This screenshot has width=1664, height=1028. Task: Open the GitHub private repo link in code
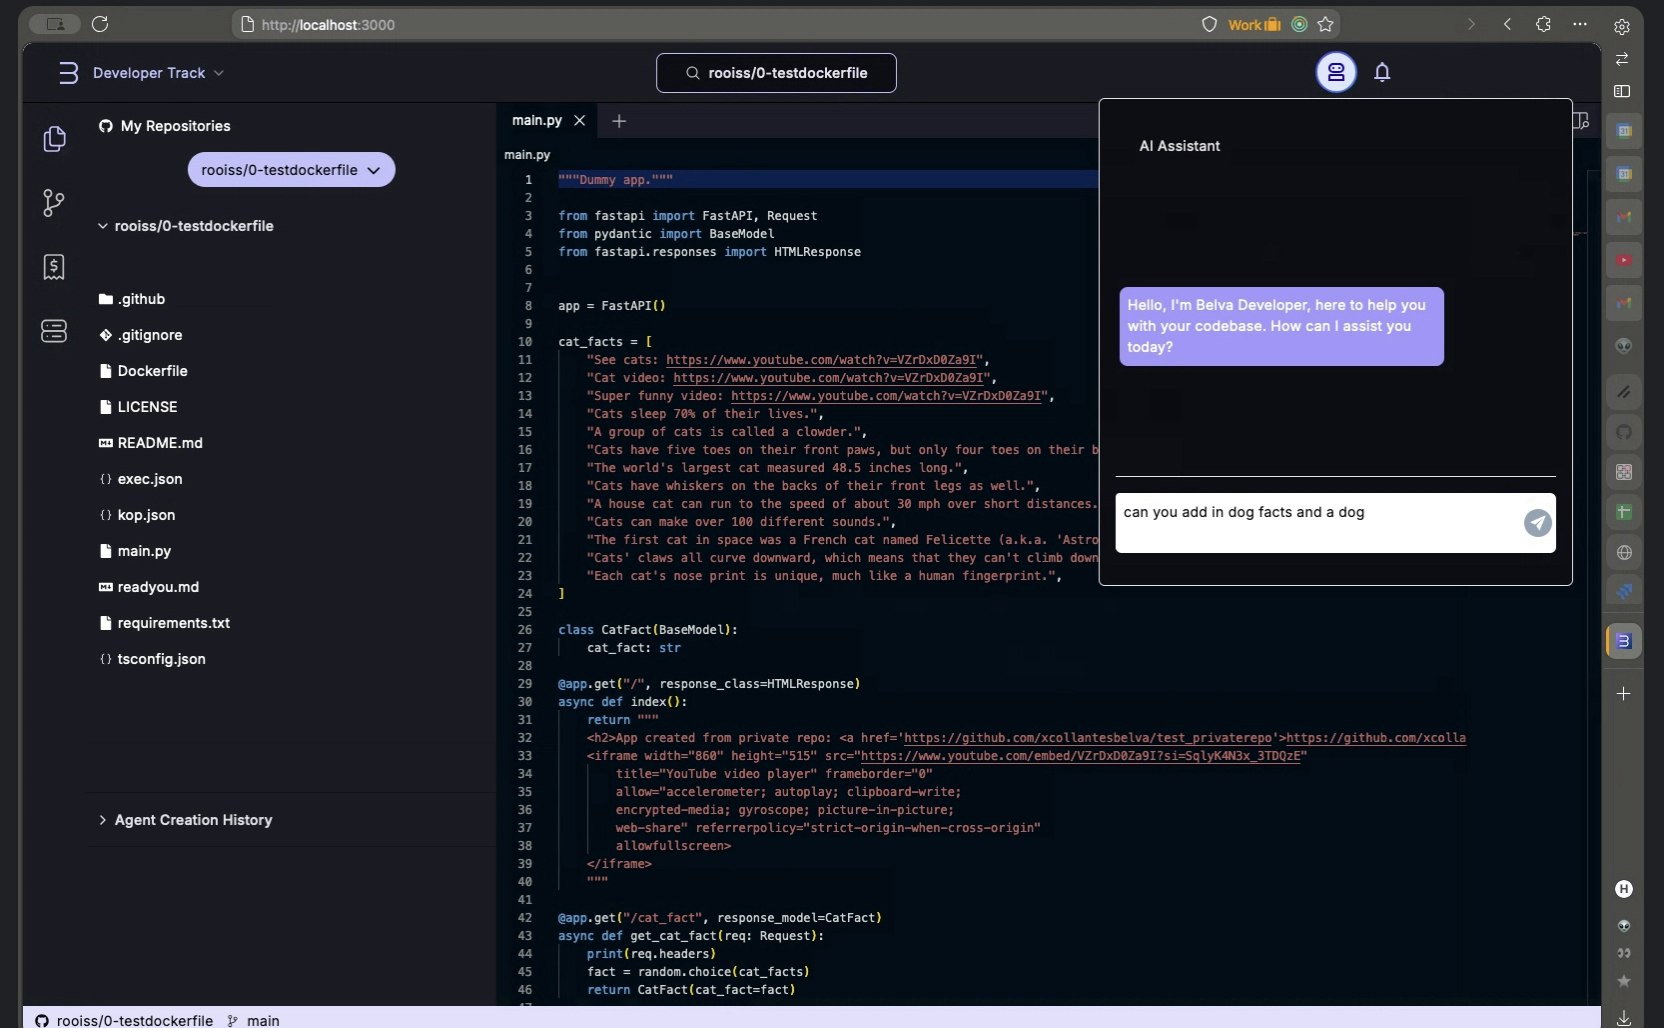1089,738
